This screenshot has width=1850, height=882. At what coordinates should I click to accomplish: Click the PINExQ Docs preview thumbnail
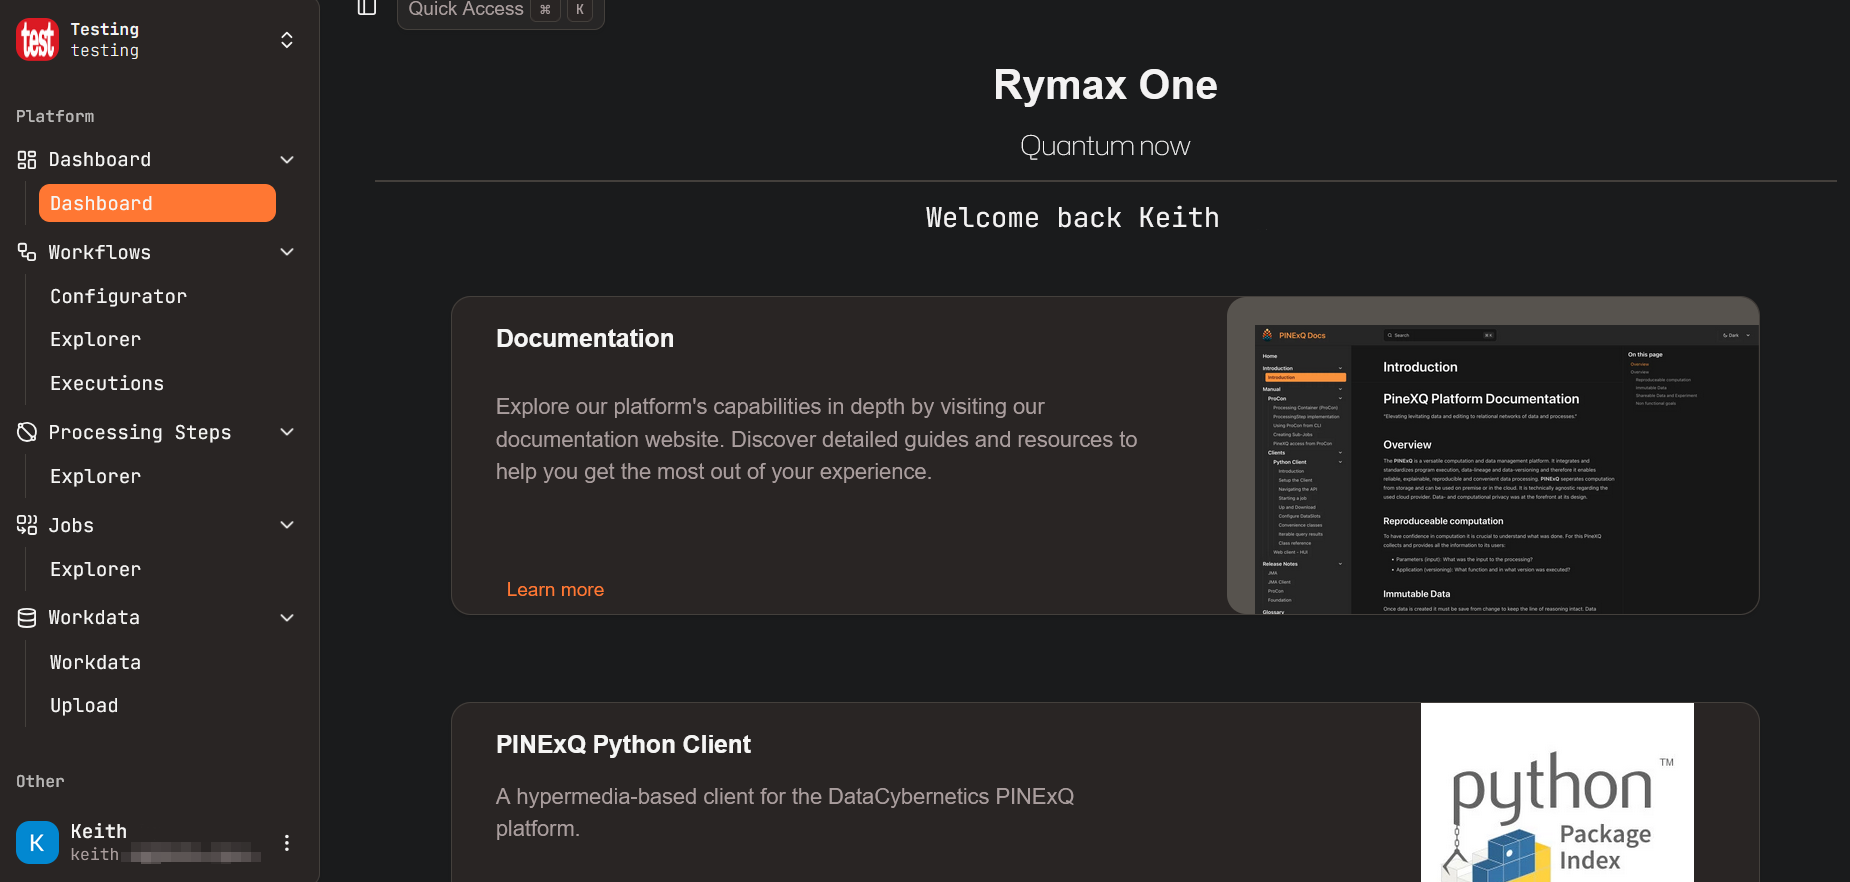tap(1492, 456)
